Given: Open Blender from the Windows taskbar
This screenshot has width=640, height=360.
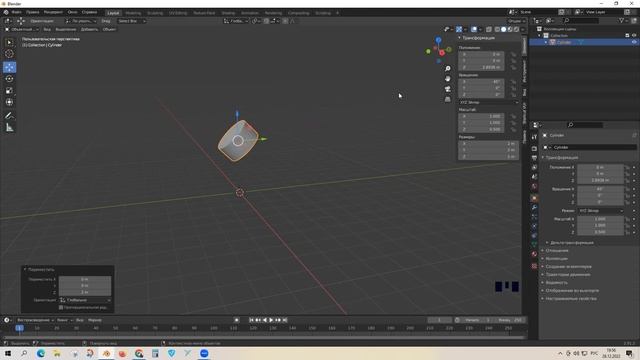Looking at the screenshot, I should [106, 353].
